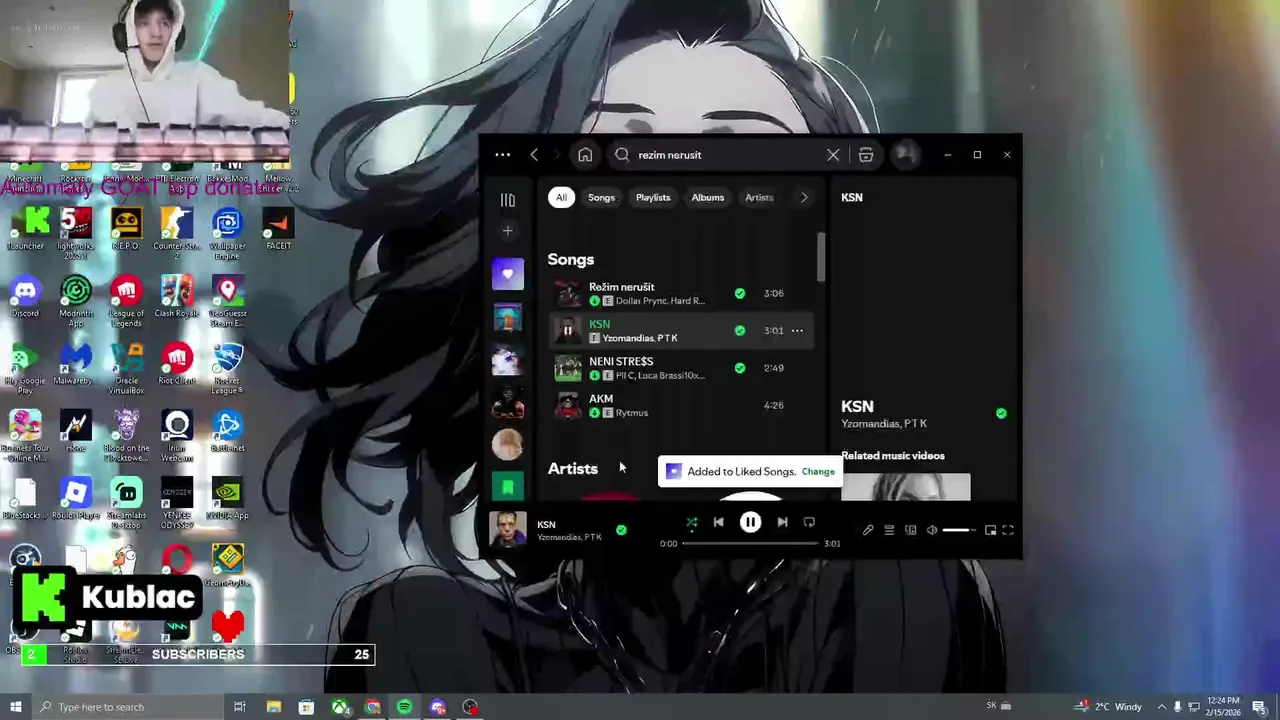The image size is (1280, 720).
Task: Click the taskbar search box
Action: click(129, 707)
